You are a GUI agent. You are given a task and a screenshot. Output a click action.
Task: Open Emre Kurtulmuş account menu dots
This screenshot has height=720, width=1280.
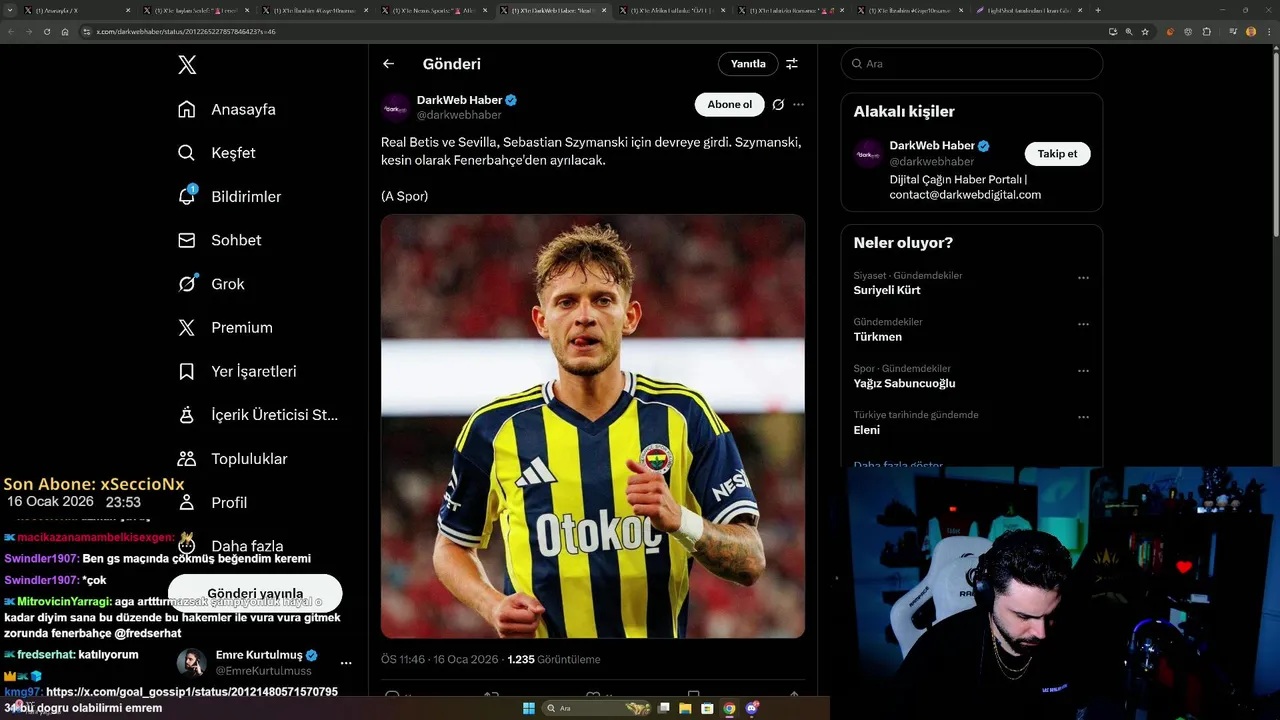coord(346,663)
